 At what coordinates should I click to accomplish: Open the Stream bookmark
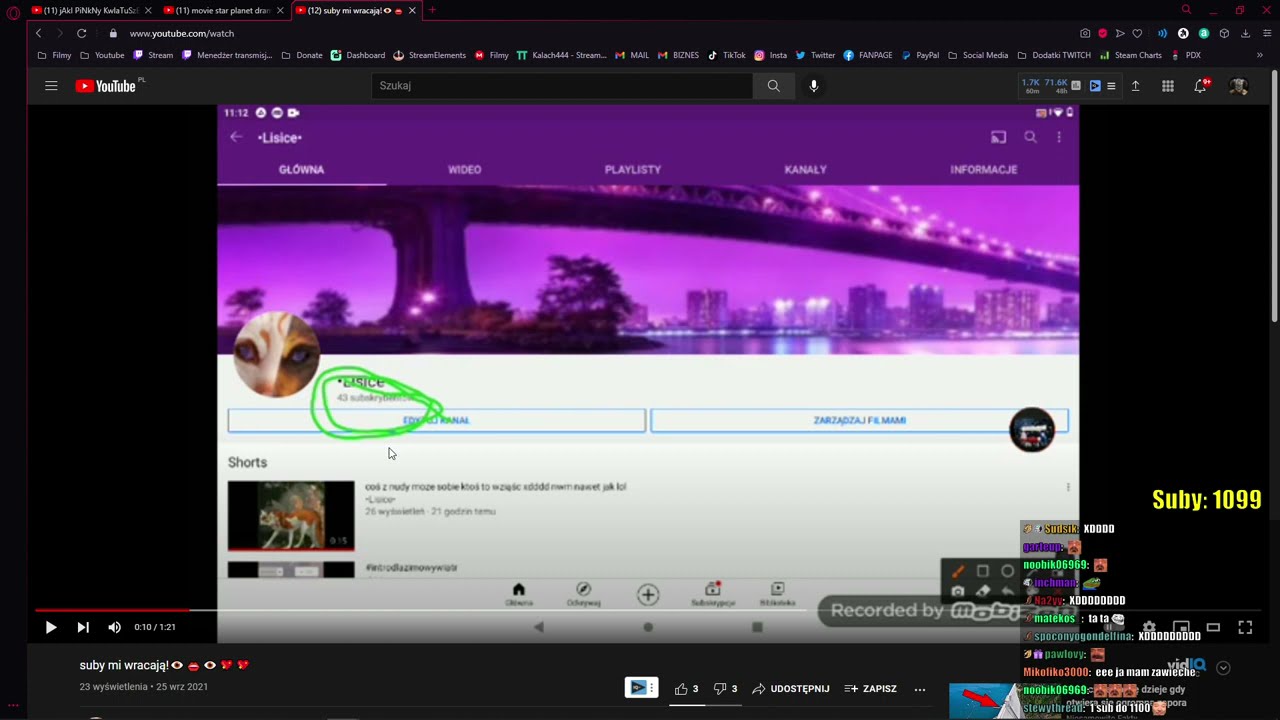153,55
